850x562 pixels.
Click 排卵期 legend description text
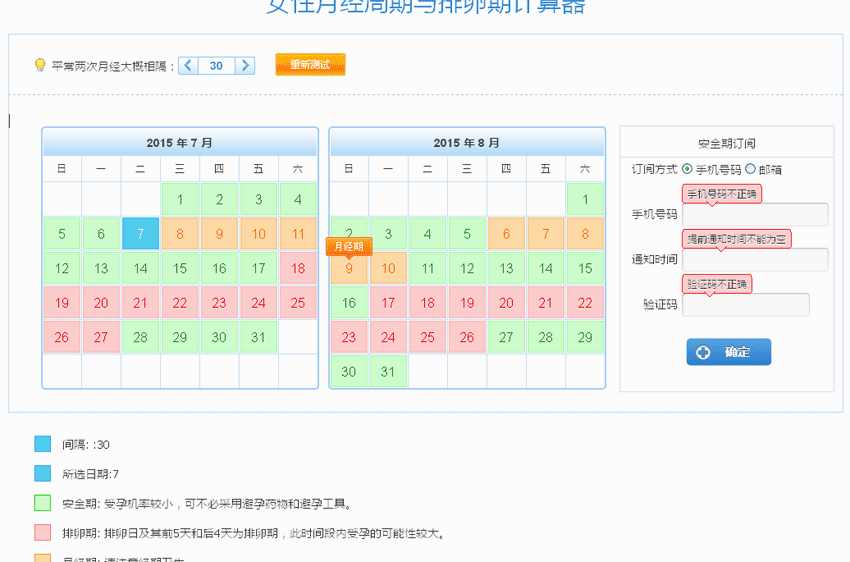[254, 533]
